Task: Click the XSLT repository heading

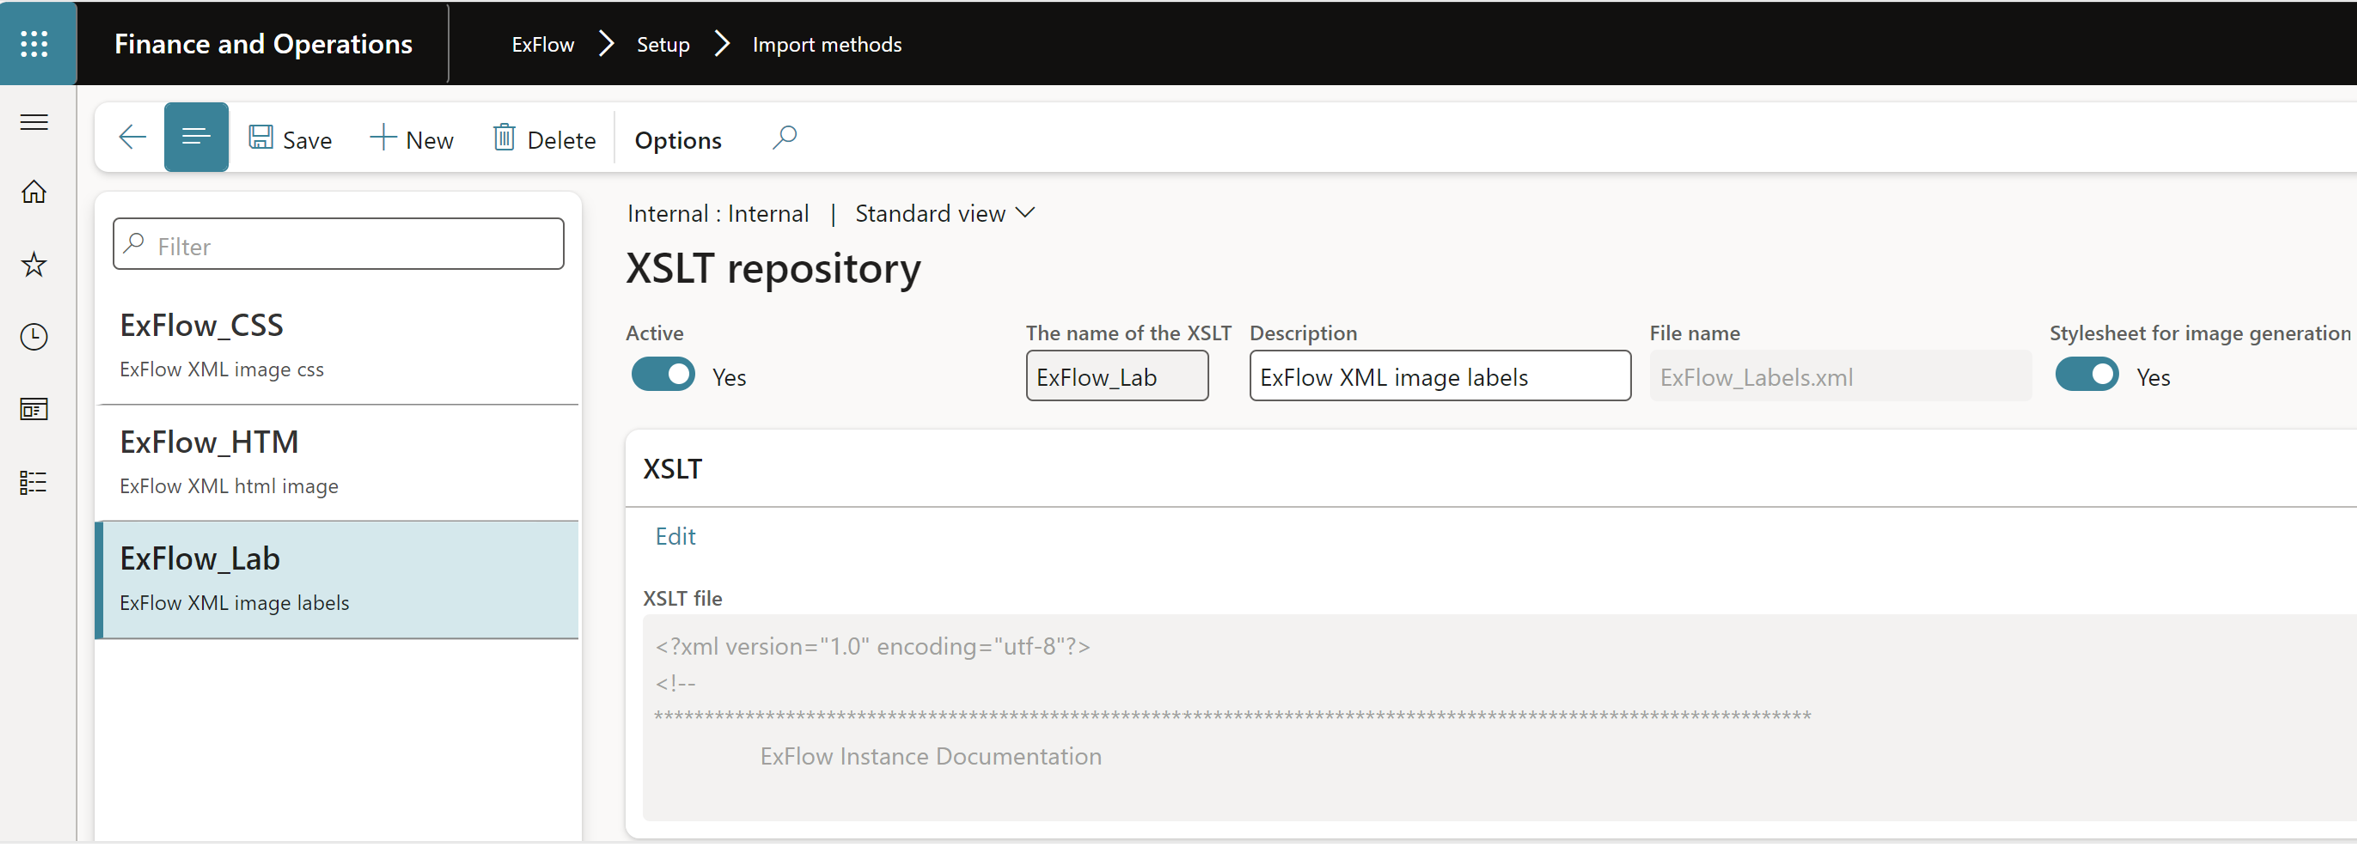Action: pyautogui.click(x=773, y=268)
